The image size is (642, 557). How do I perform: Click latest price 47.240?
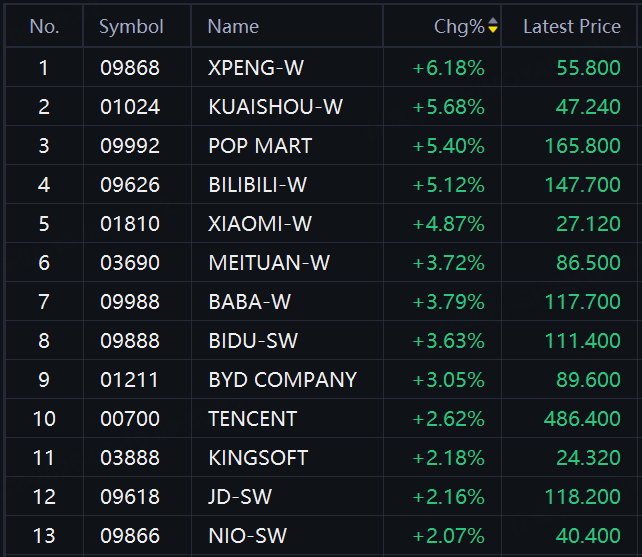[588, 107]
